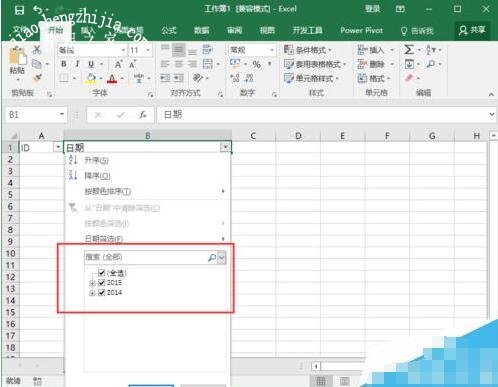
Task: Change the text orientation
Action: coord(198,78)
